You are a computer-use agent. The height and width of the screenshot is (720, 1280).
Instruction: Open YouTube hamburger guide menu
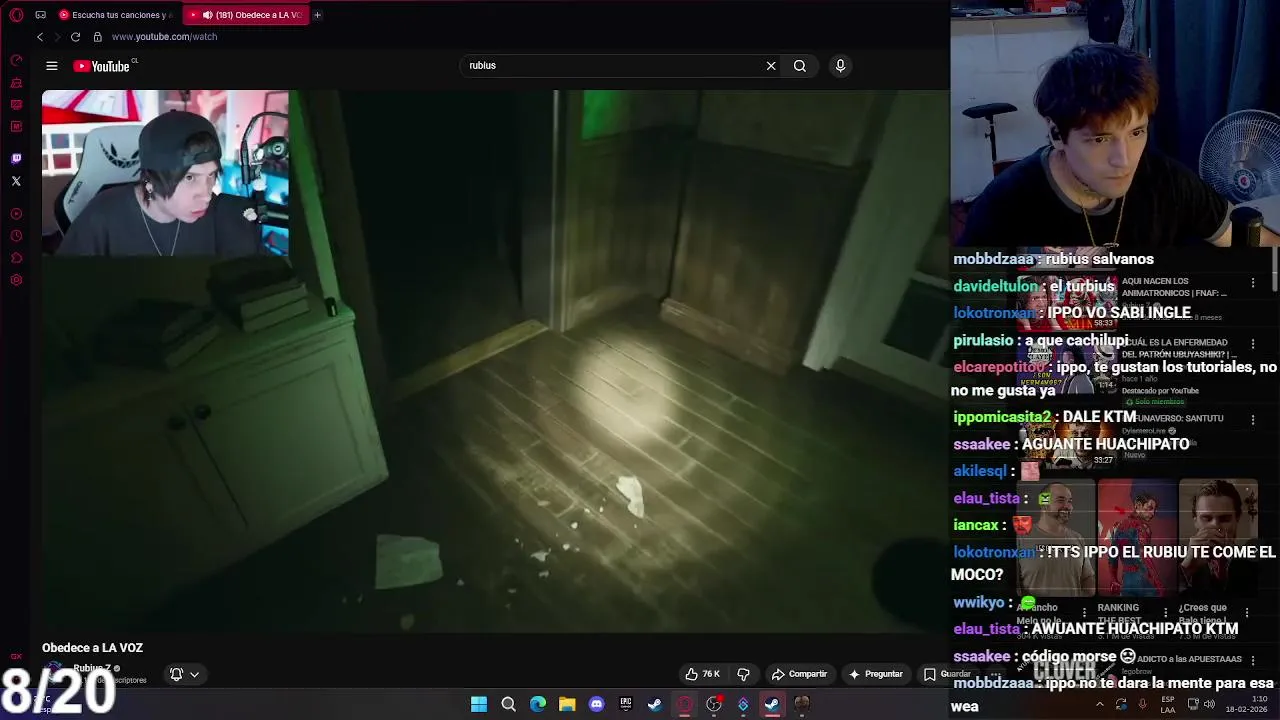[x=52, y=66]
